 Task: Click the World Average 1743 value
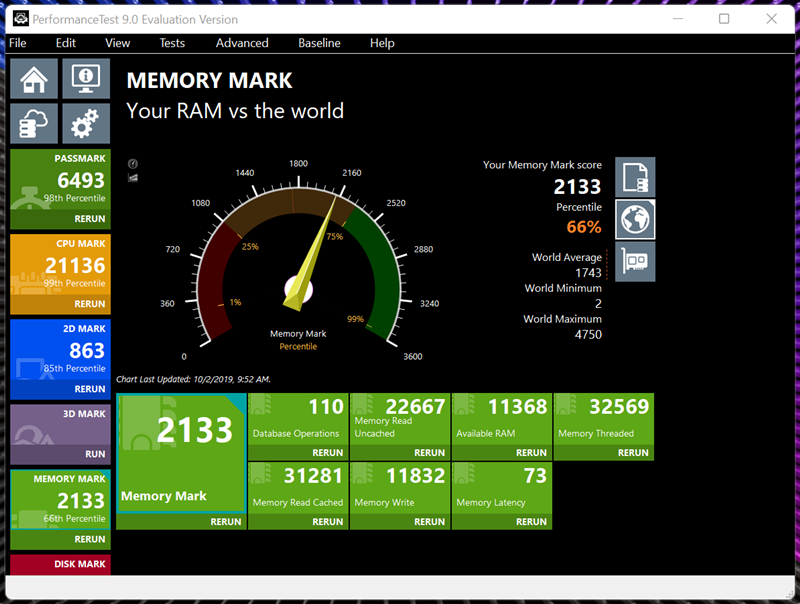588,273
